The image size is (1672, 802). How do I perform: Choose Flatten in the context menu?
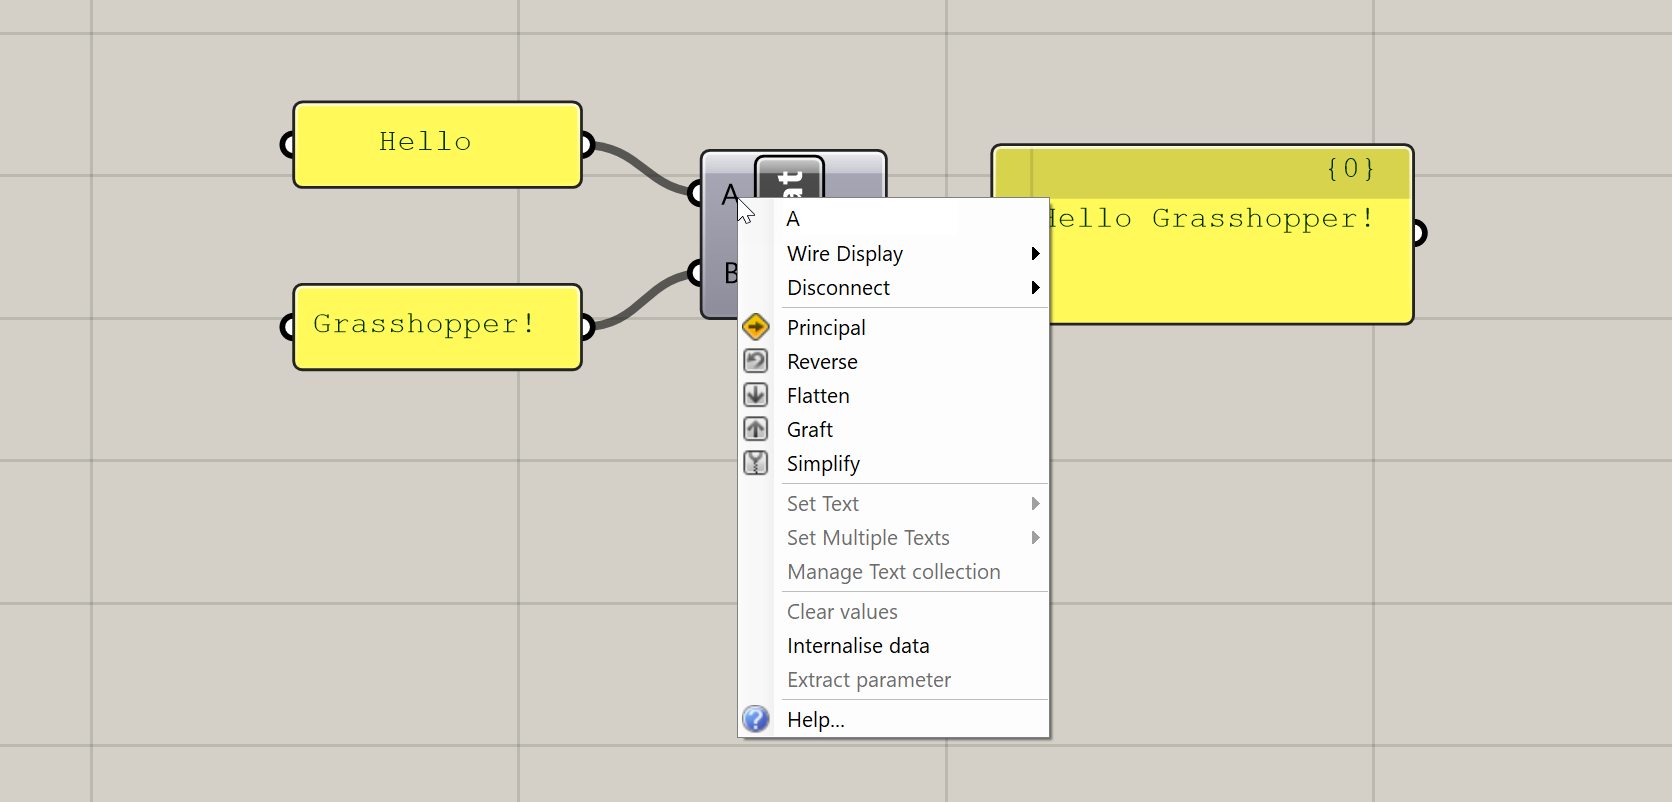click(894, 396)
